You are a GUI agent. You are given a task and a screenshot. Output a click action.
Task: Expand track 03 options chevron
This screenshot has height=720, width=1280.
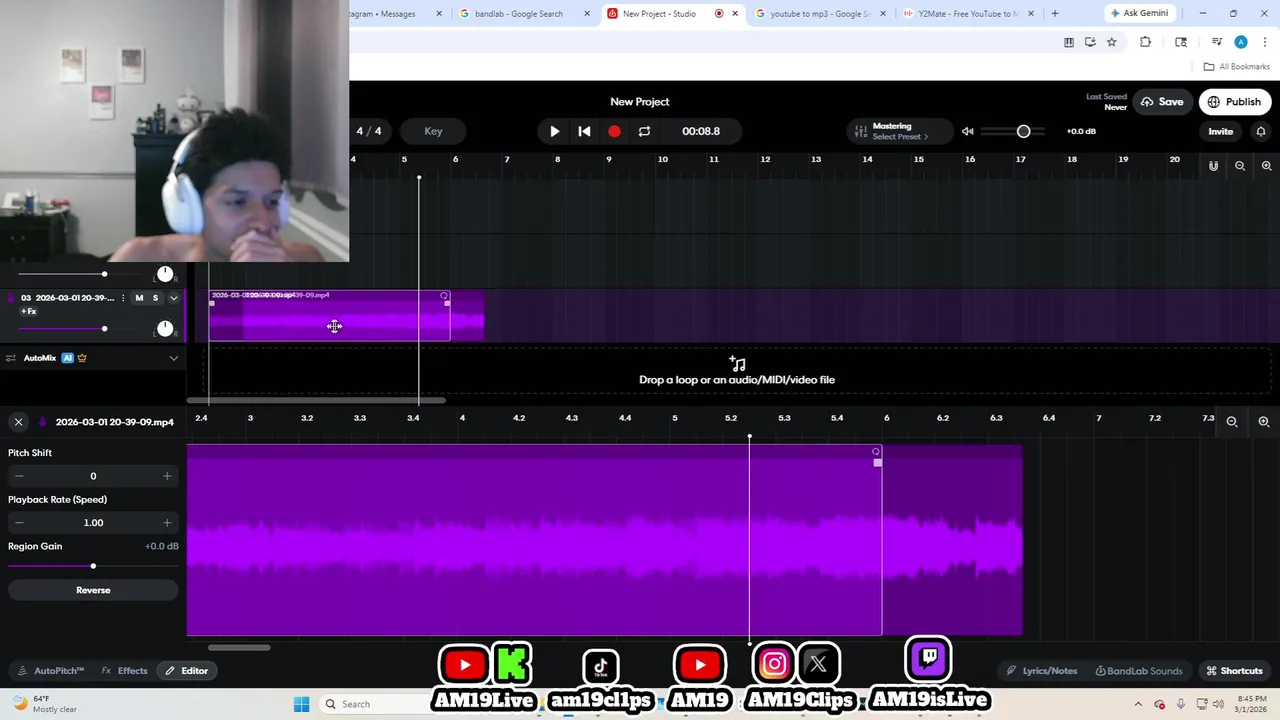tap(173, 298)
